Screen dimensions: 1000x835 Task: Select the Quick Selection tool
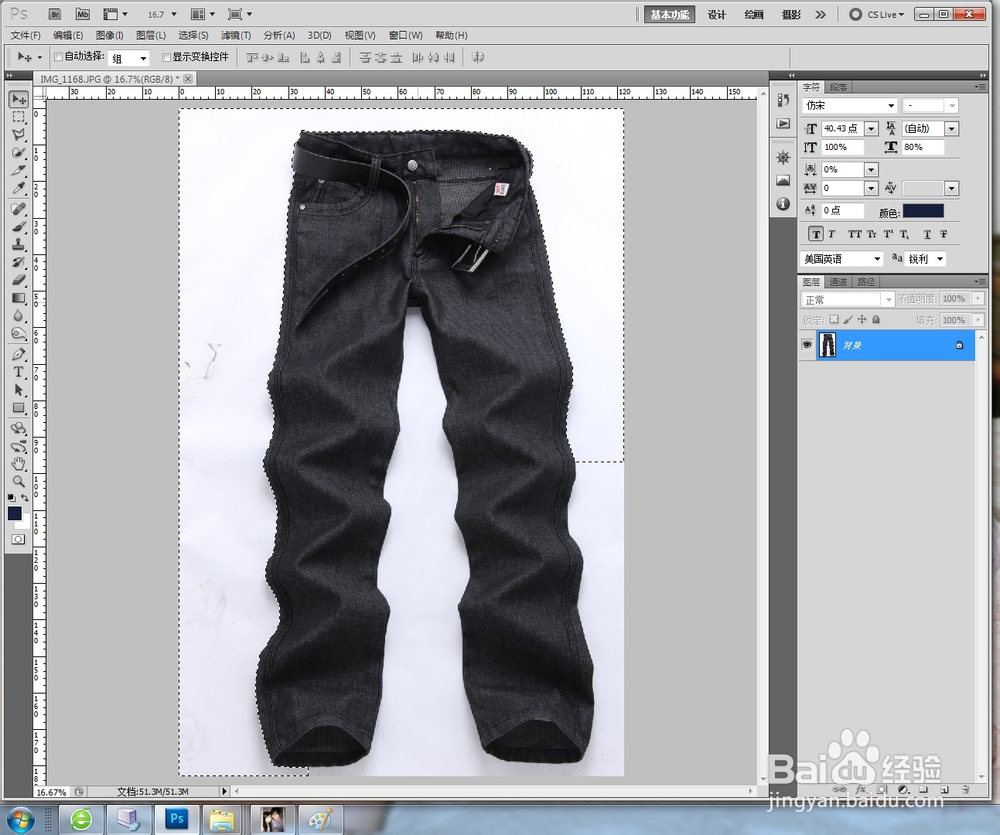18,152
